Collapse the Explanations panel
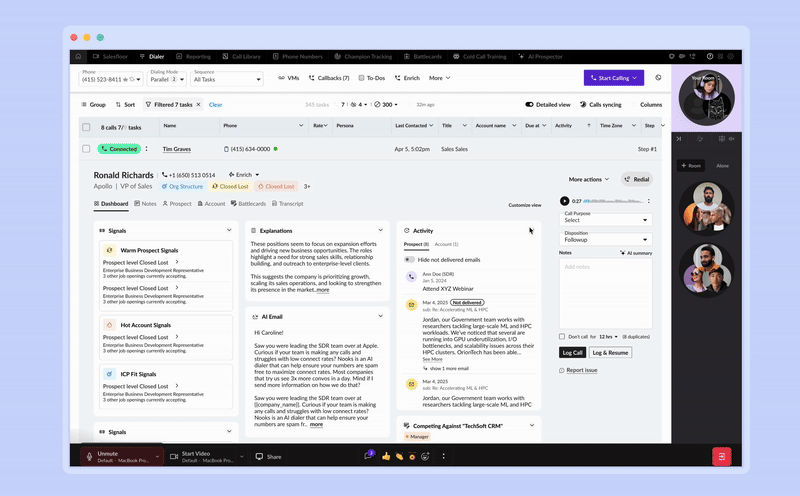Screen dimensions: 800x496 pyautogui.click(x=381, y=230)
